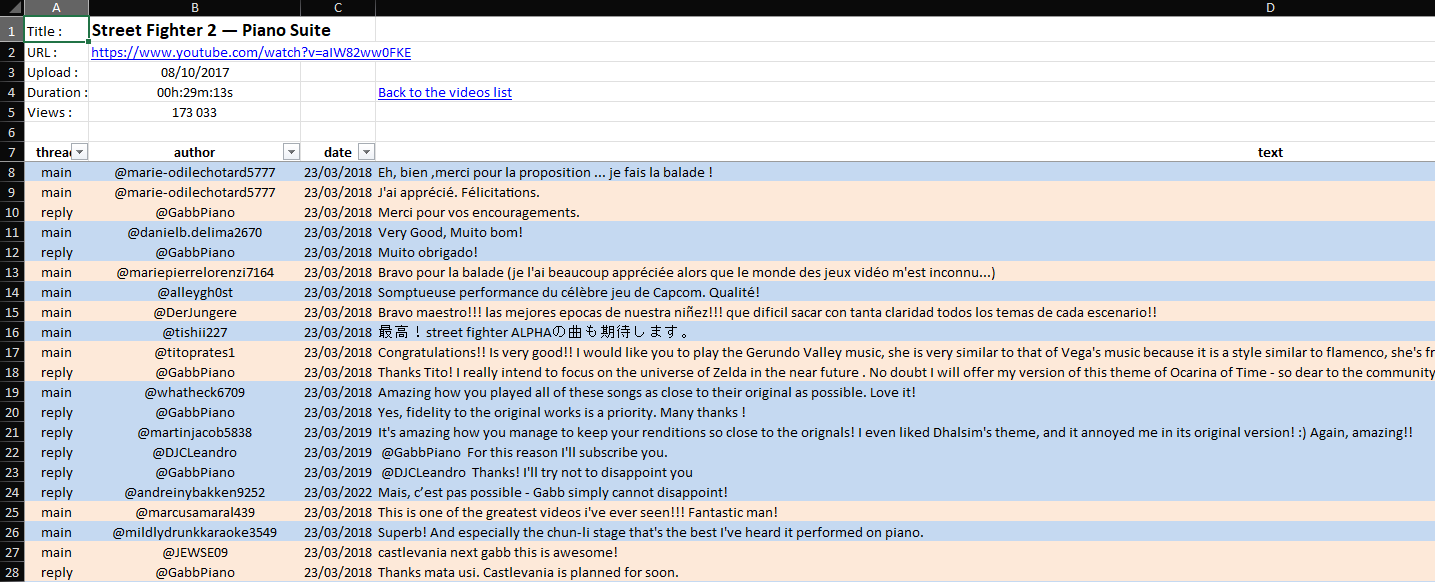Image resolution: width=1435 pixels, height=582 pixels.
Task: Select author cell @DerJungere
Action: point(195,312)
